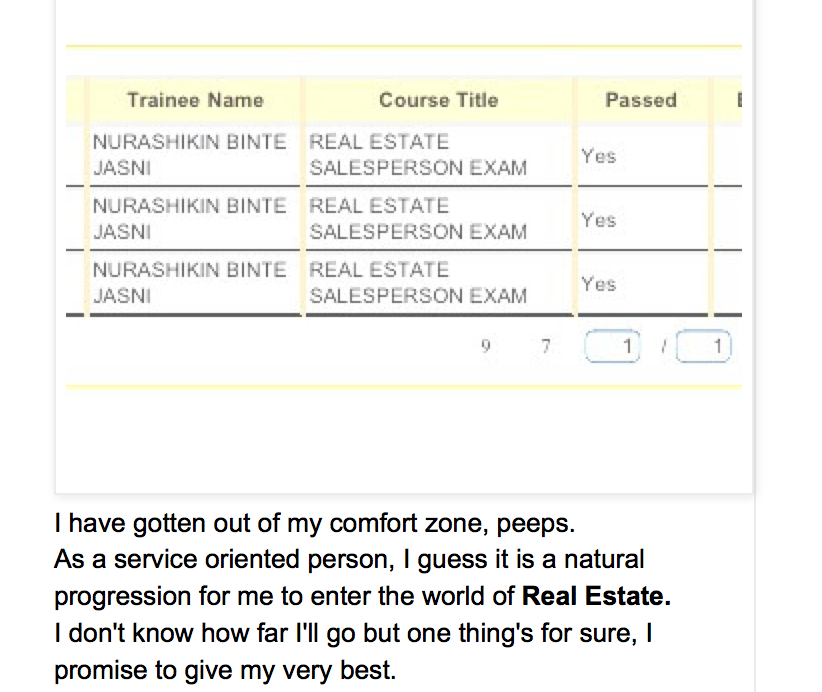Click the third row's Yes value
The width and height of the screenshot is (822, 692).
point(599,284)
